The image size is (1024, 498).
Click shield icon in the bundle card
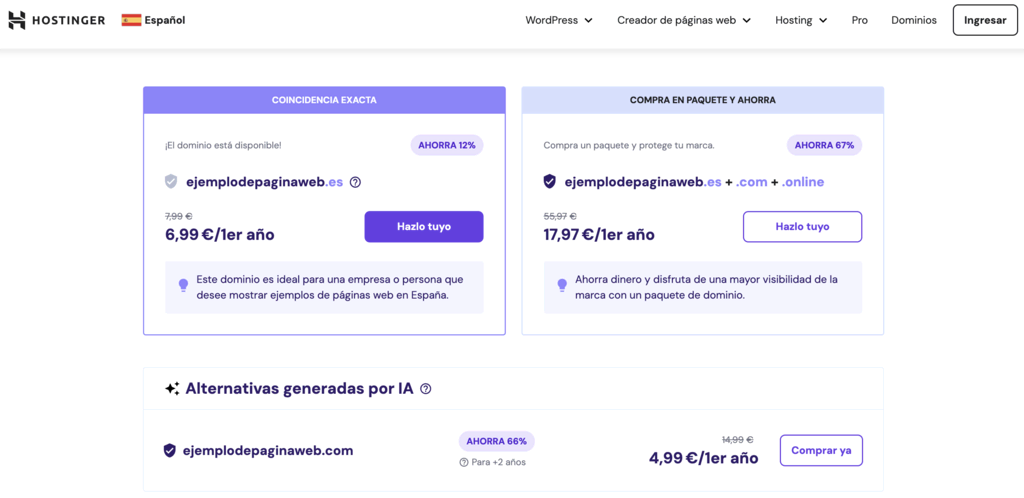click(549, 182)
